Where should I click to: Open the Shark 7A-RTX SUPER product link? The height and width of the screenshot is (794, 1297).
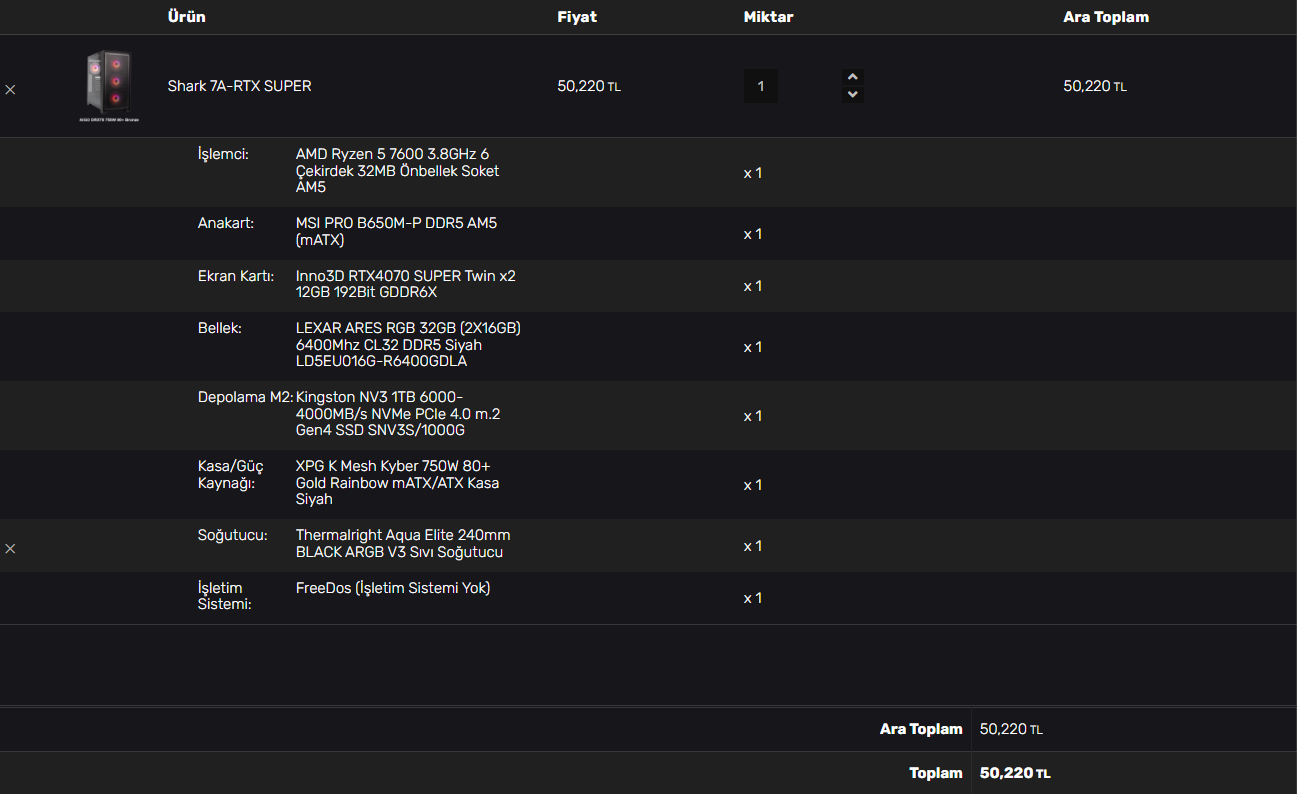coord(239,86)
